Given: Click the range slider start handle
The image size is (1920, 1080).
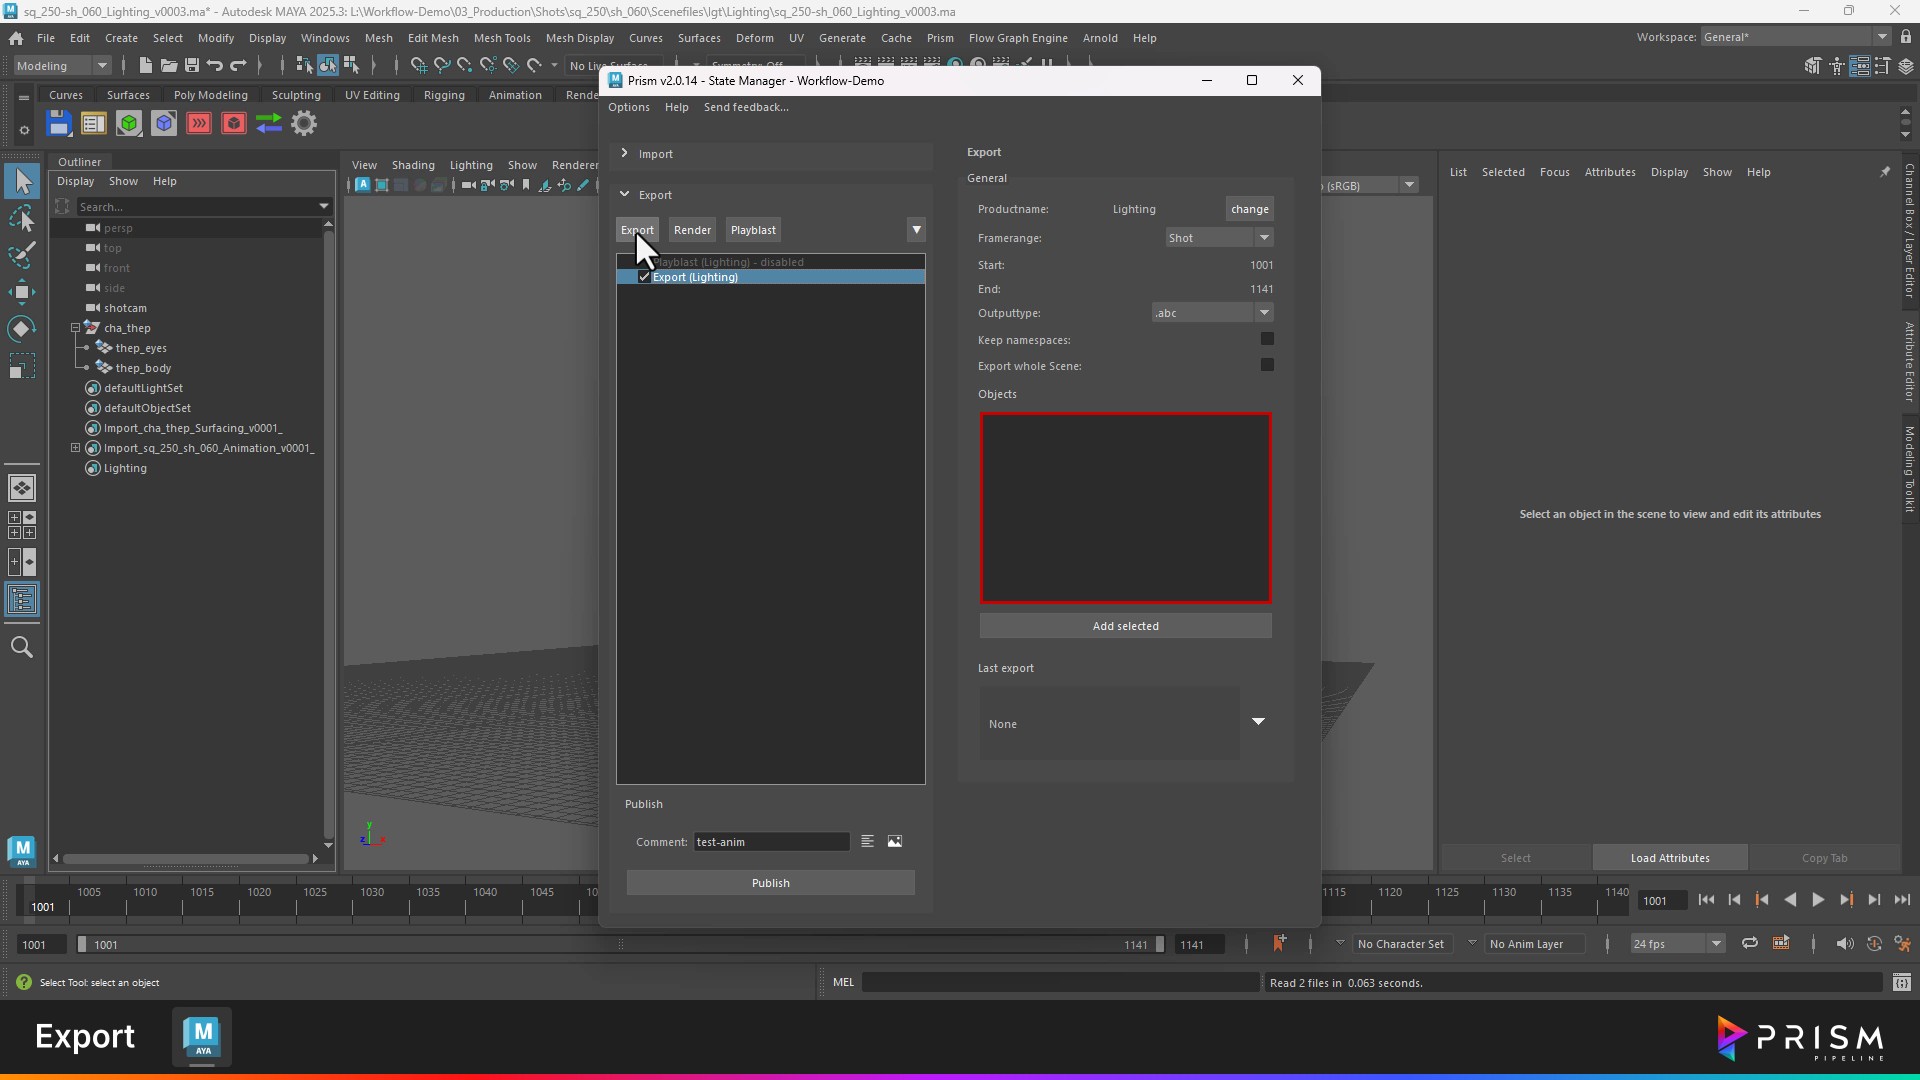Looking at the screenshot, I should coord(82,944).
